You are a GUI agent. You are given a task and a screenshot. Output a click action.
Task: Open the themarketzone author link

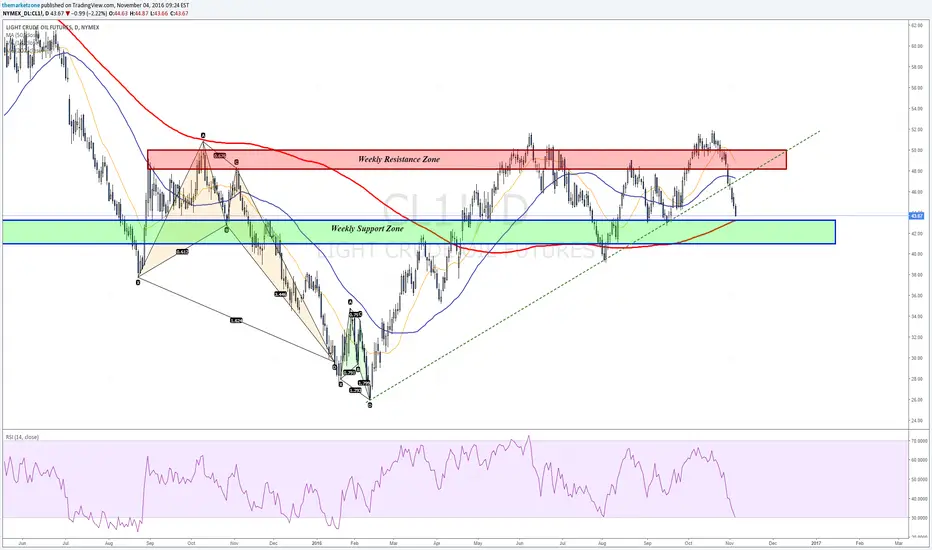(x=21, y=5)
